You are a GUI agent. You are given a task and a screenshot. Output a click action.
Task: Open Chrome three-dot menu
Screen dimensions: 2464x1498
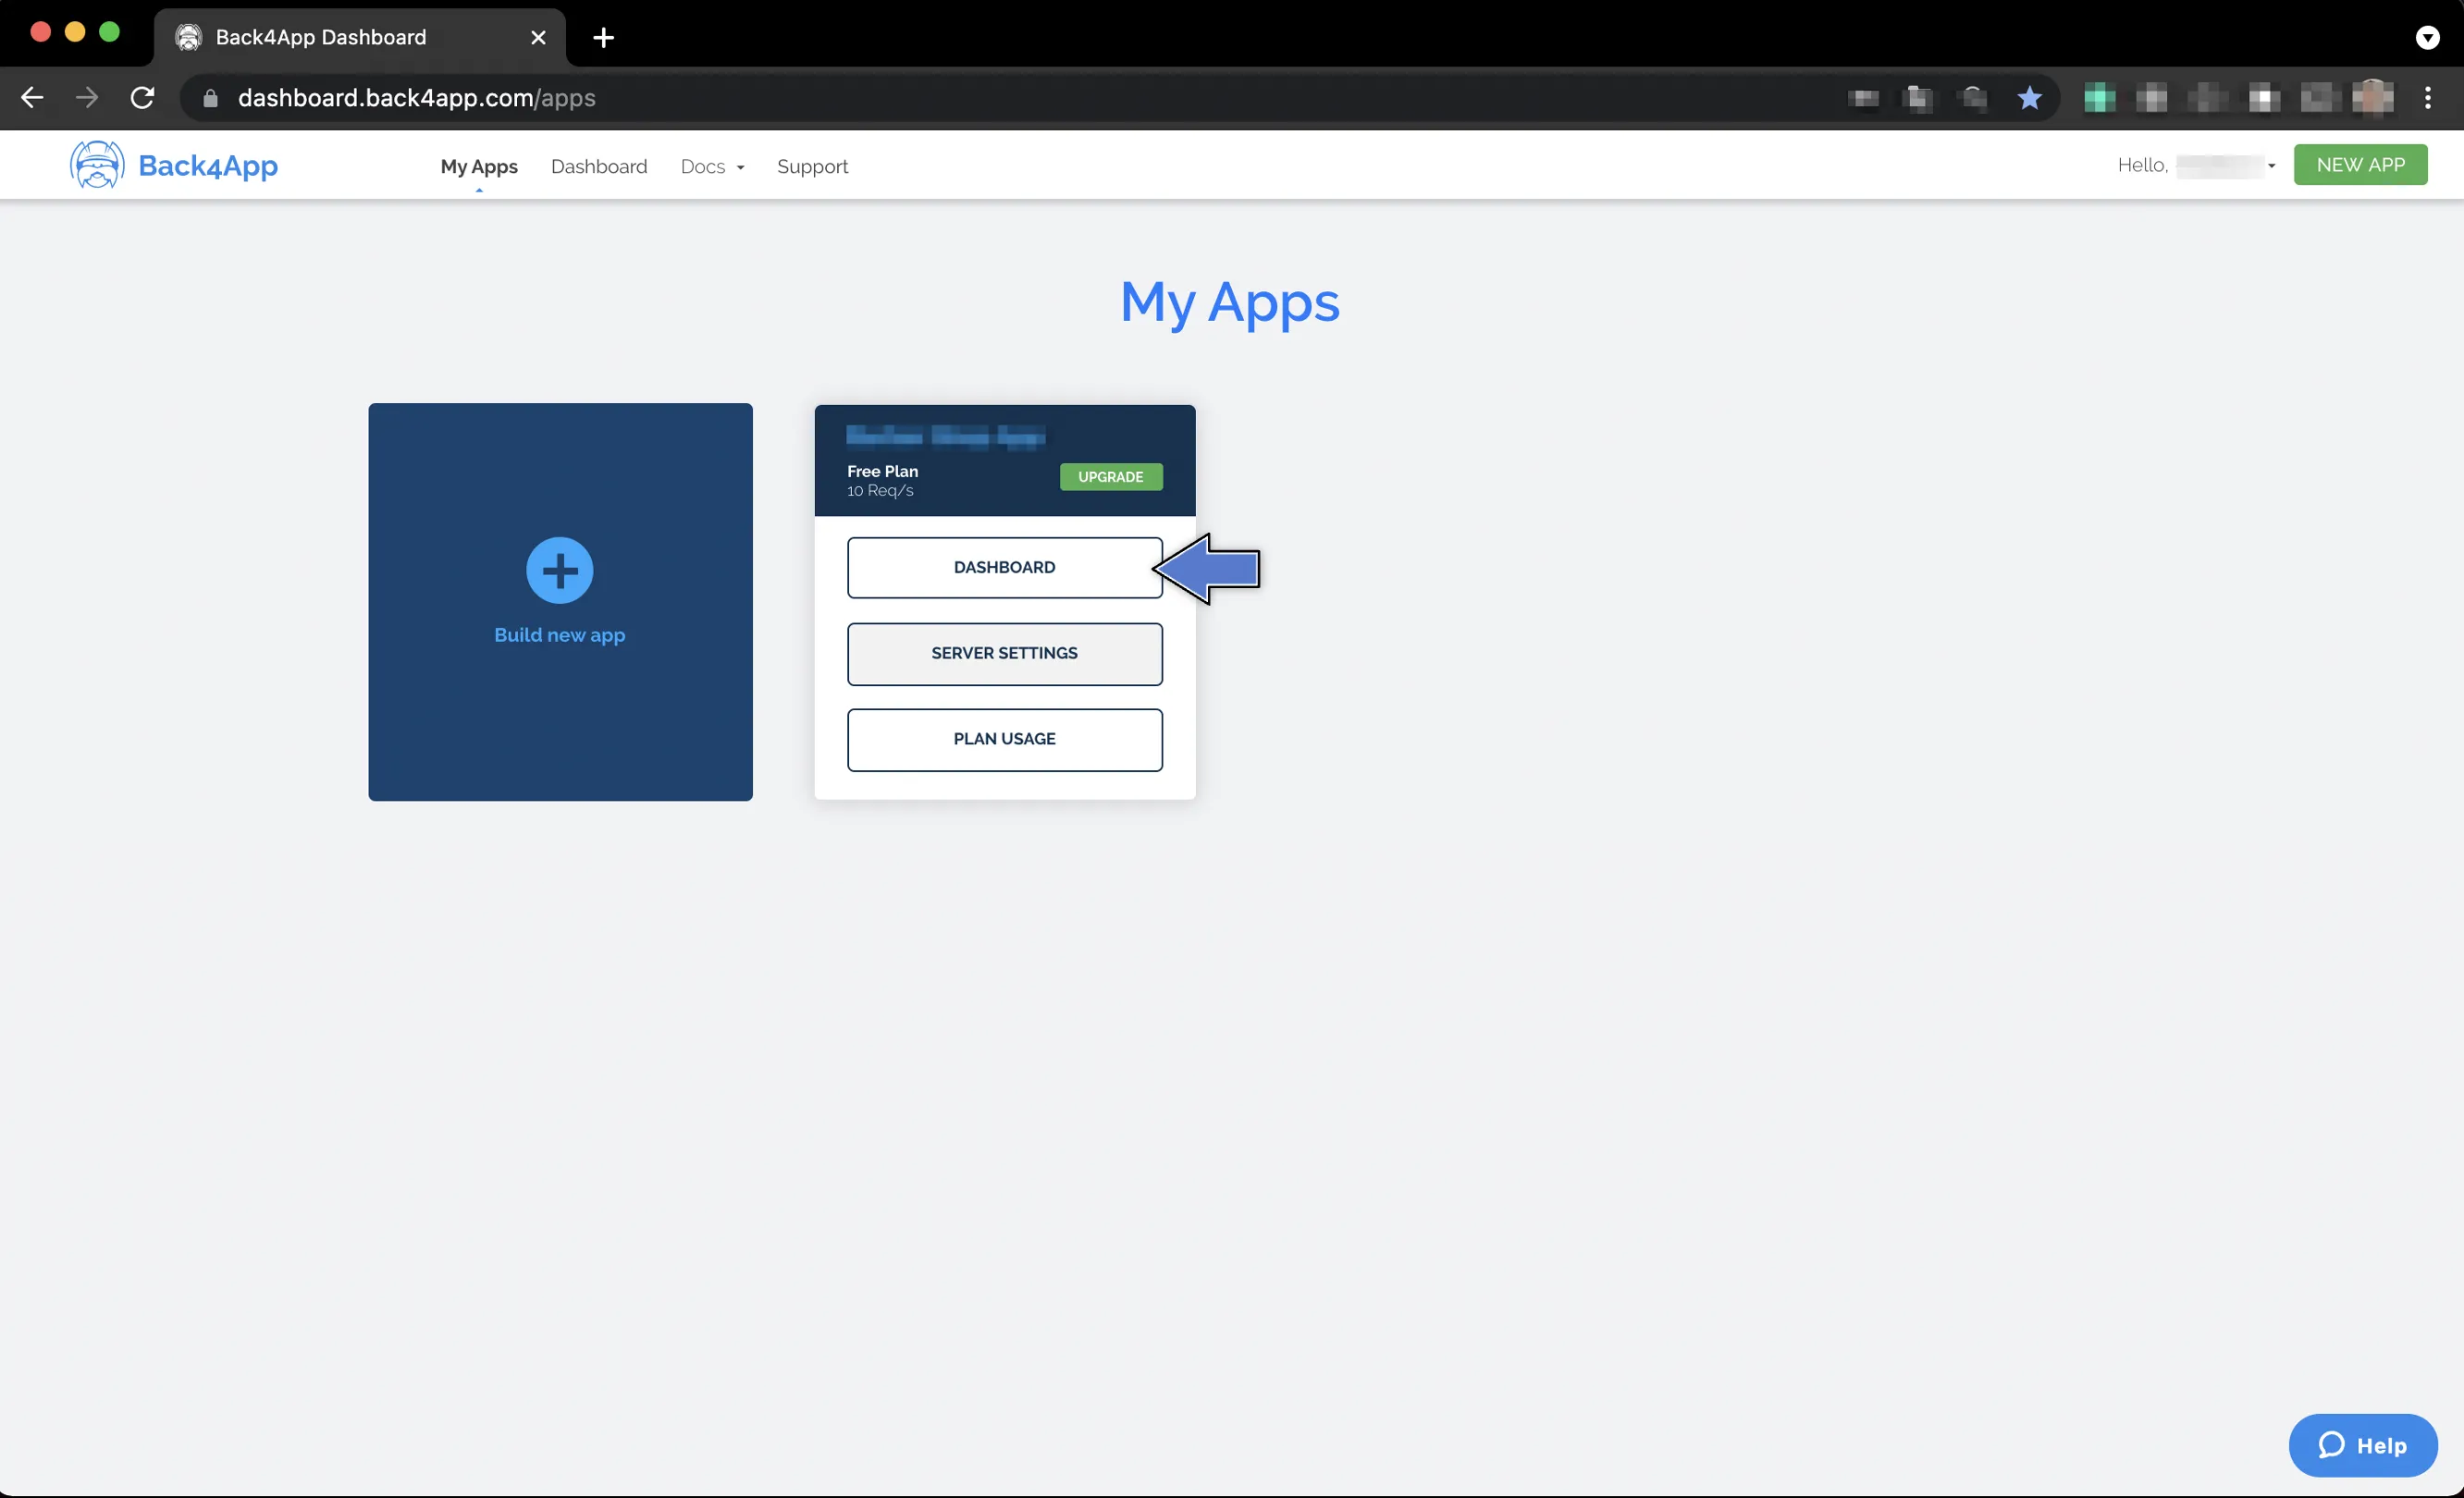[2428, 98]
